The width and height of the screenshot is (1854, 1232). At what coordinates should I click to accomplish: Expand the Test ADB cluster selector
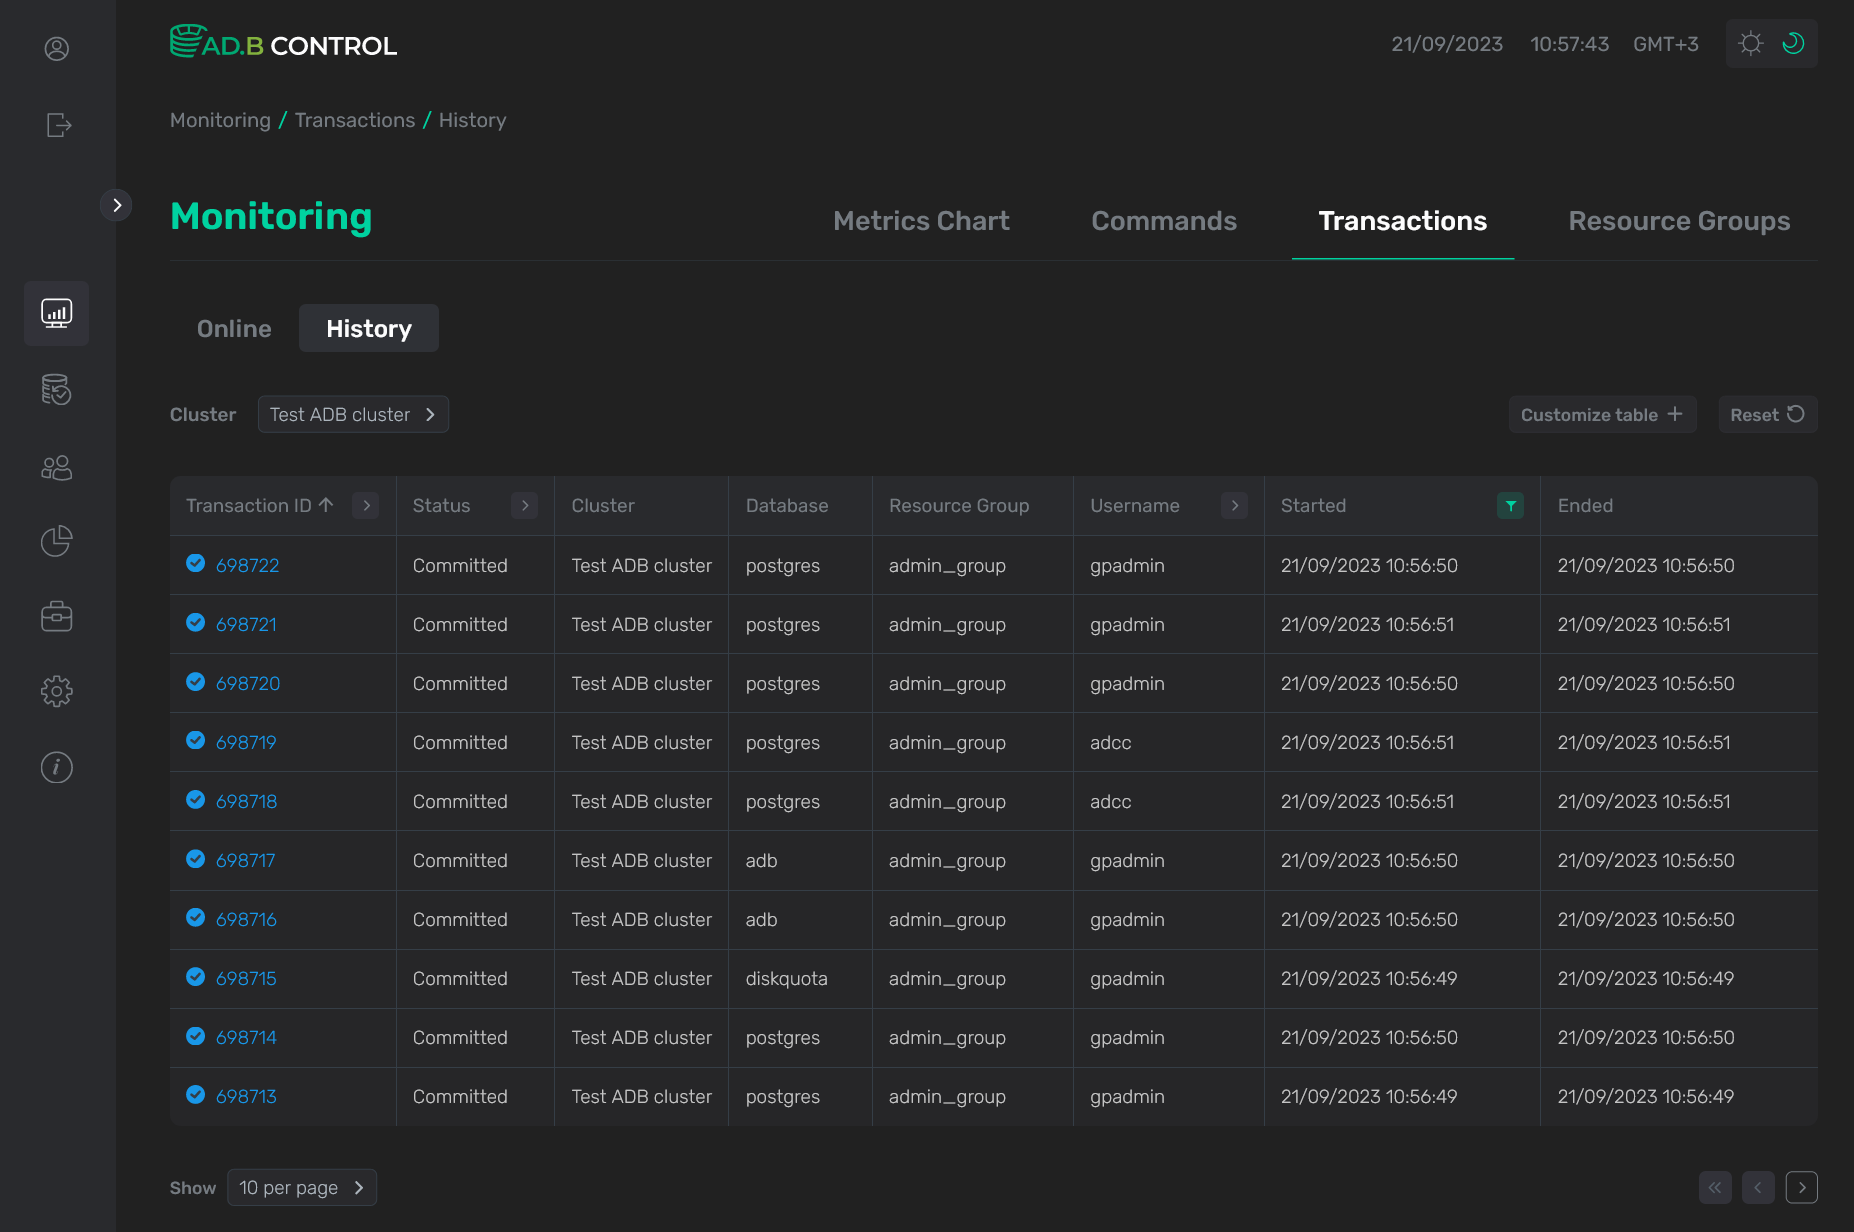pos(352,414)
